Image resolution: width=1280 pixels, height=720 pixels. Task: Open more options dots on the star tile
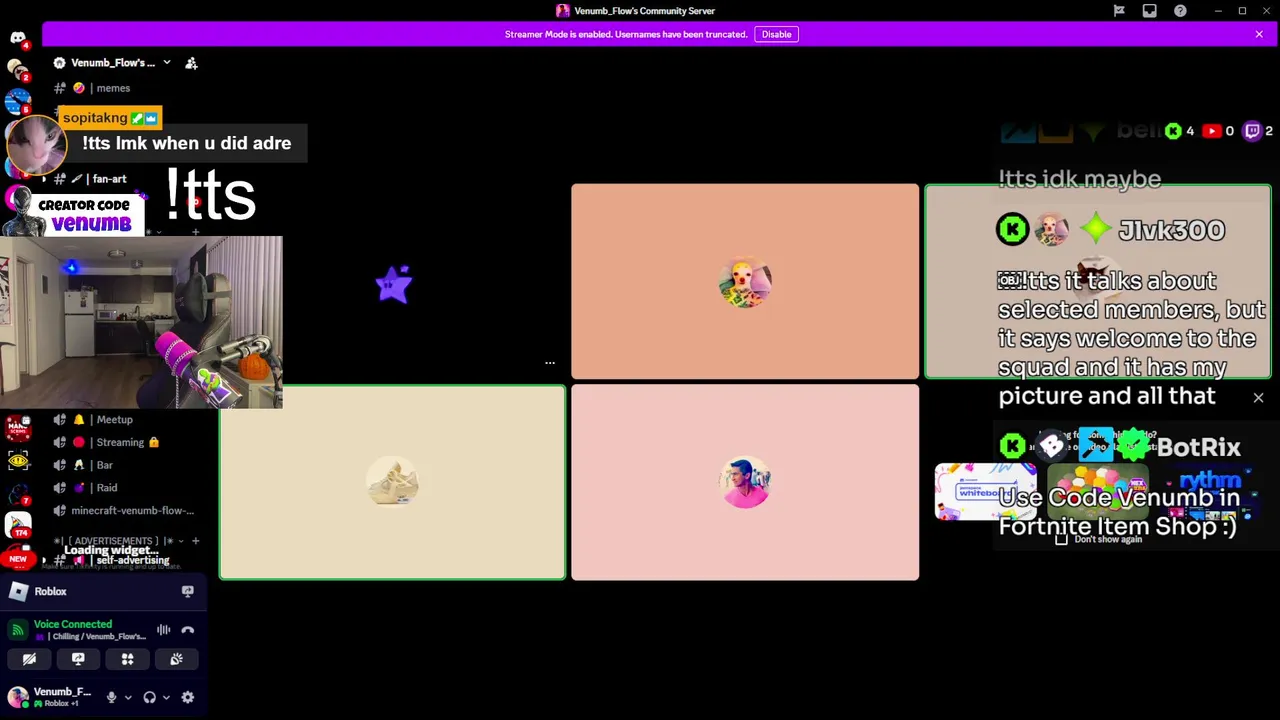[550, 363]
